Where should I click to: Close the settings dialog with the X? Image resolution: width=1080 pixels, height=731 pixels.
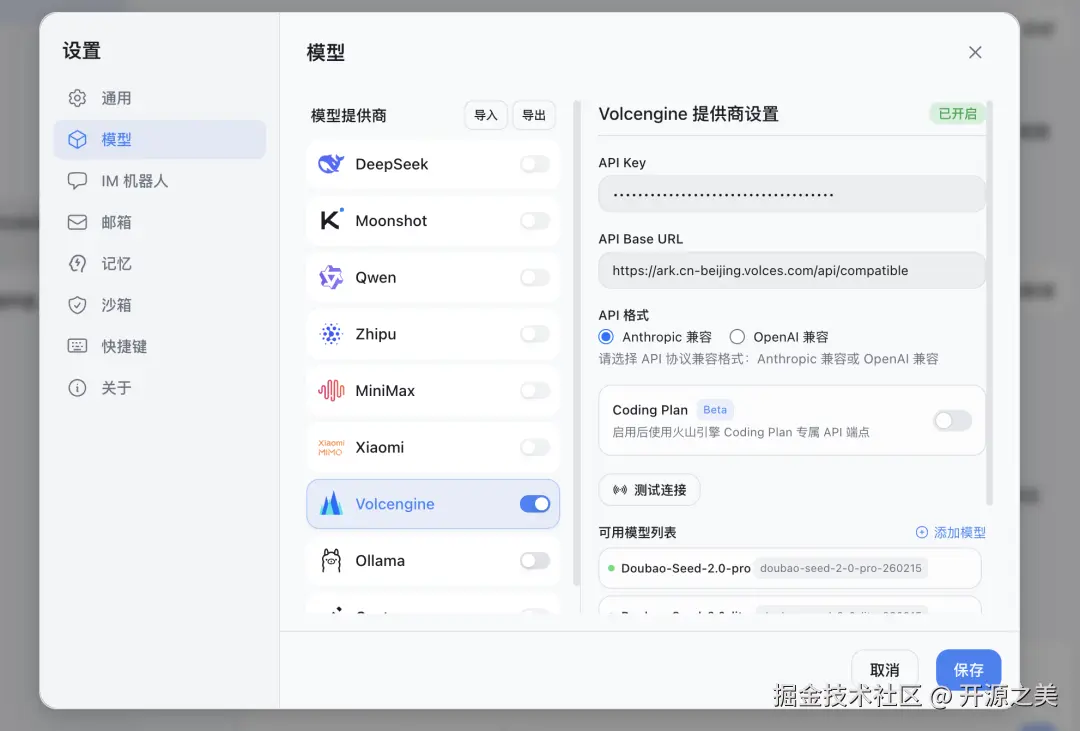975,52
